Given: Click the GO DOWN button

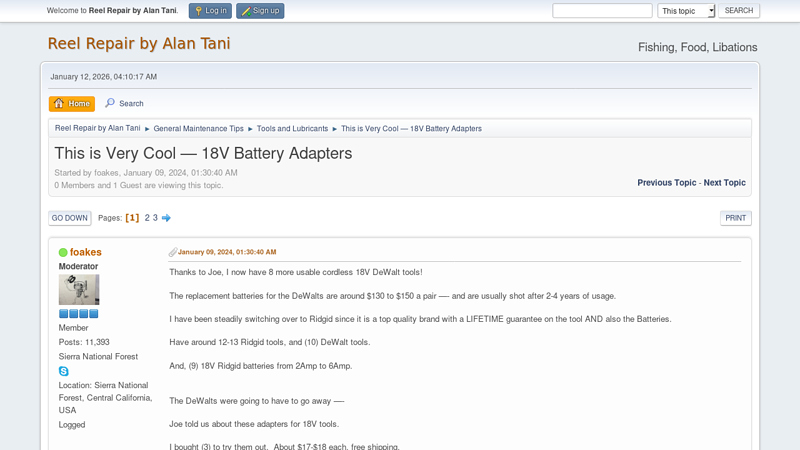Looking at the screenshot, I should pos(70,218).
